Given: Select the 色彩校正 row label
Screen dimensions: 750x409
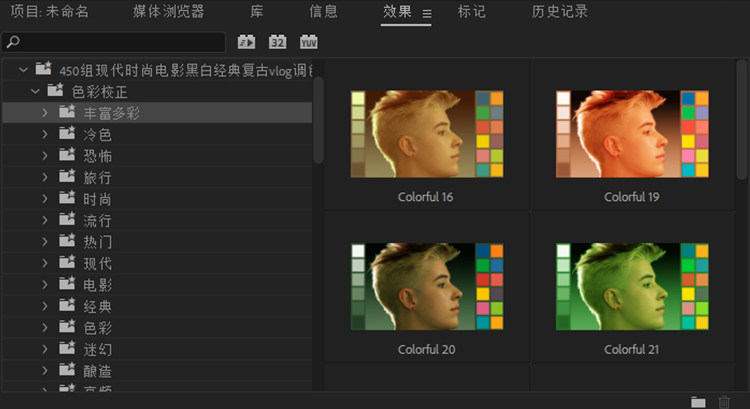Looking at the screenshot, I should click(99, 91).
